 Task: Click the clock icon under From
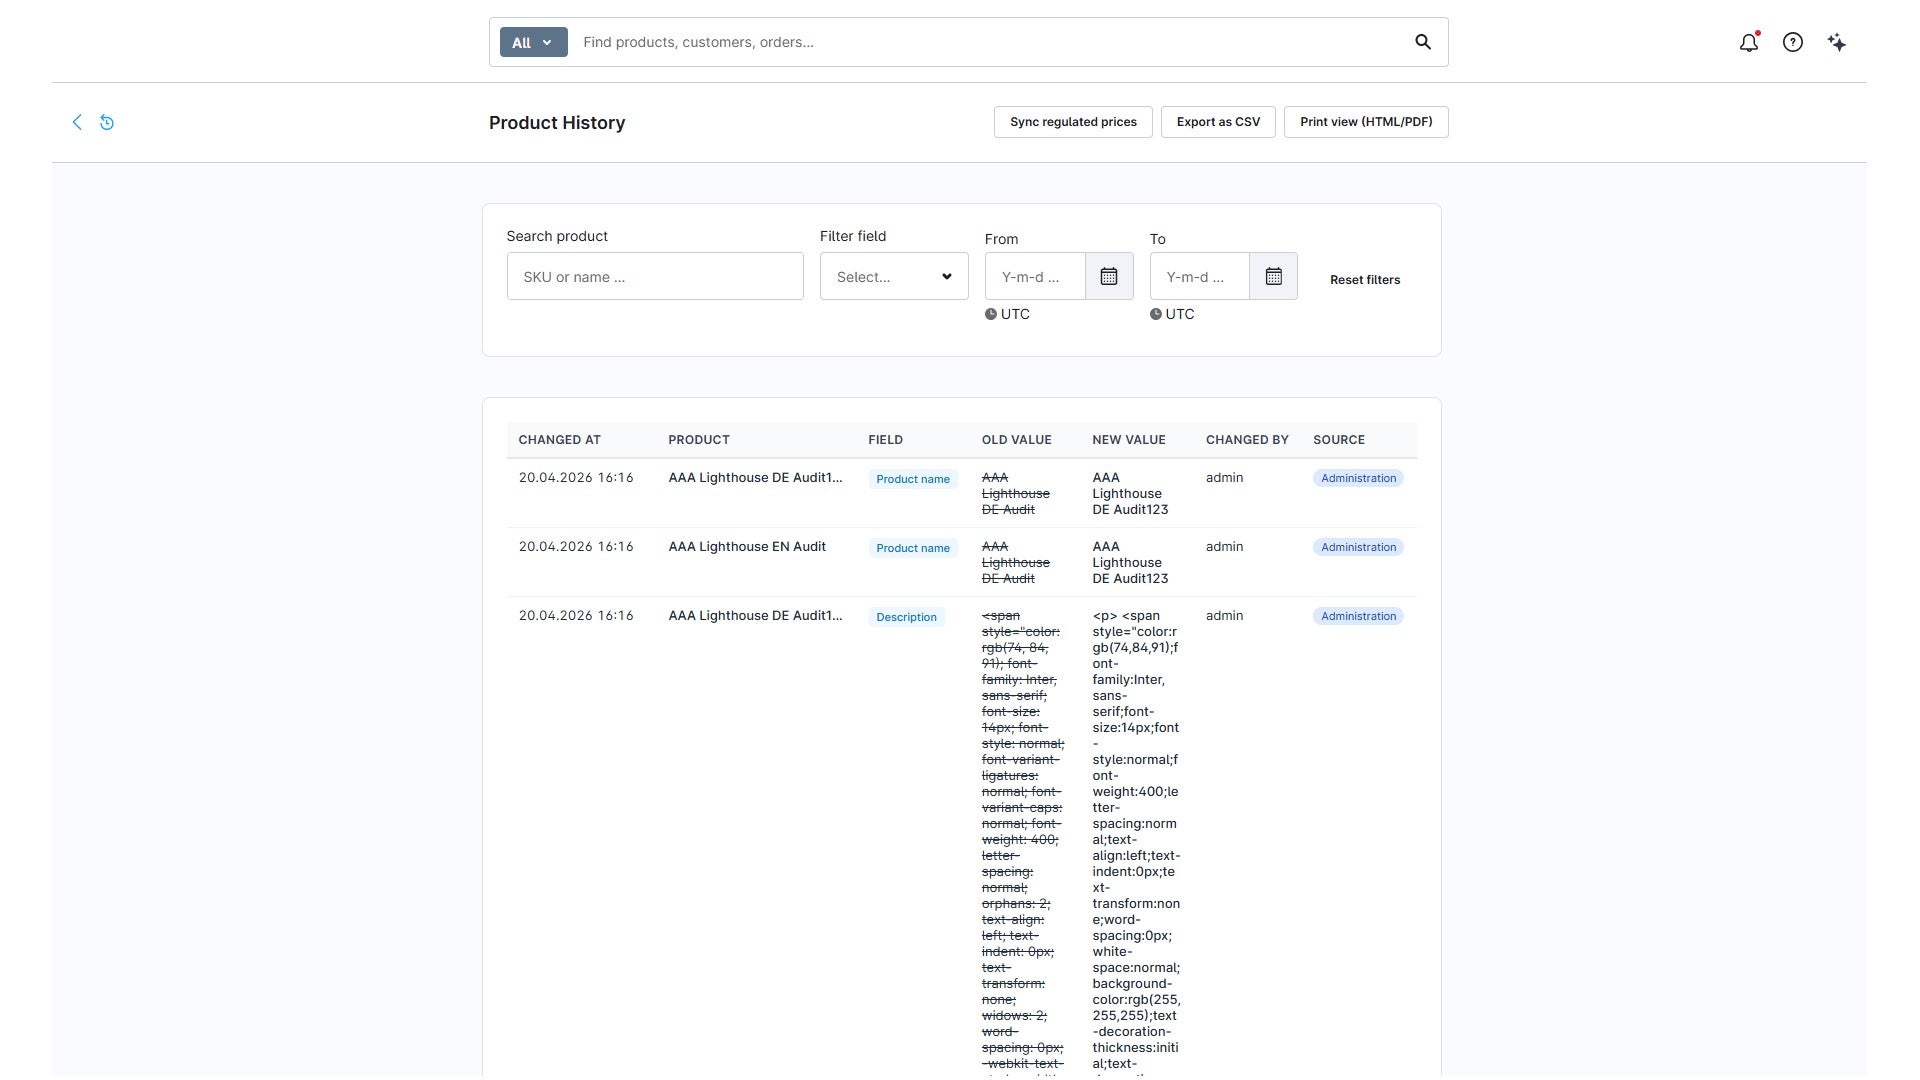click(x=990, y=314)
